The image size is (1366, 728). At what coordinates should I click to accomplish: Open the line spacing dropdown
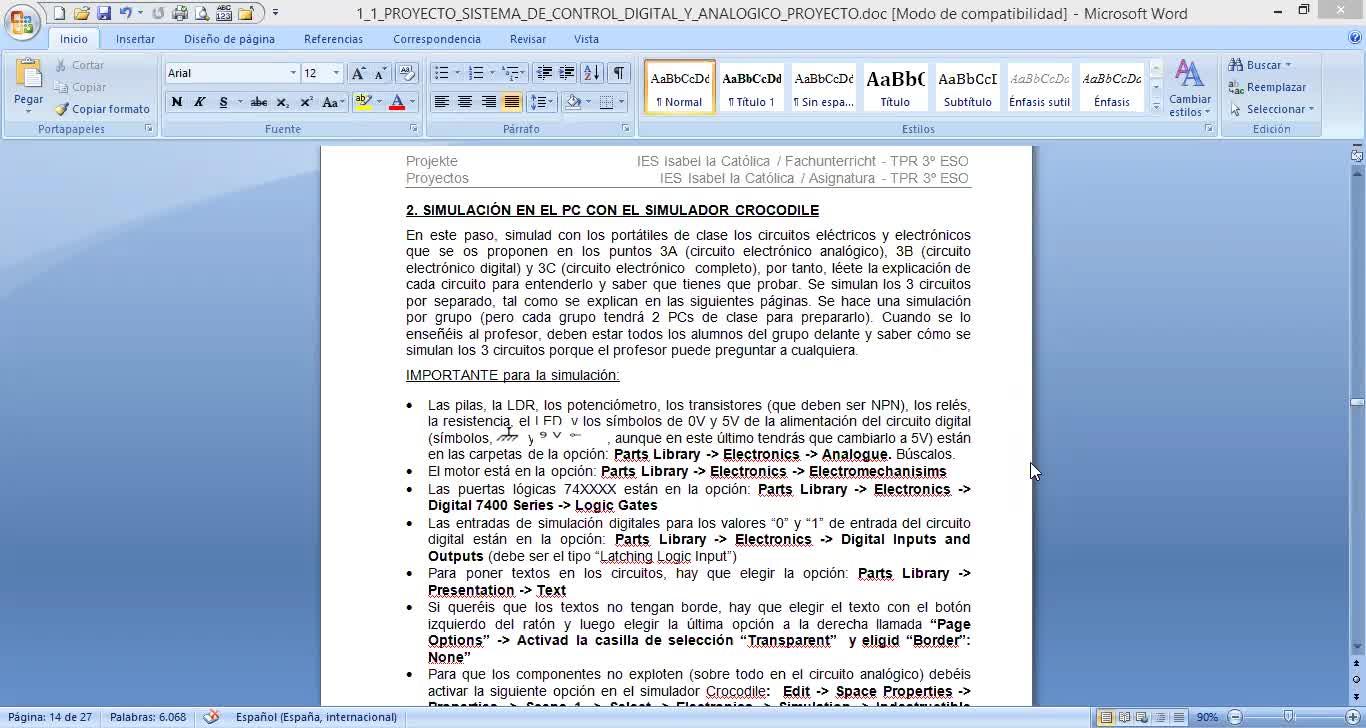(541, 102)
